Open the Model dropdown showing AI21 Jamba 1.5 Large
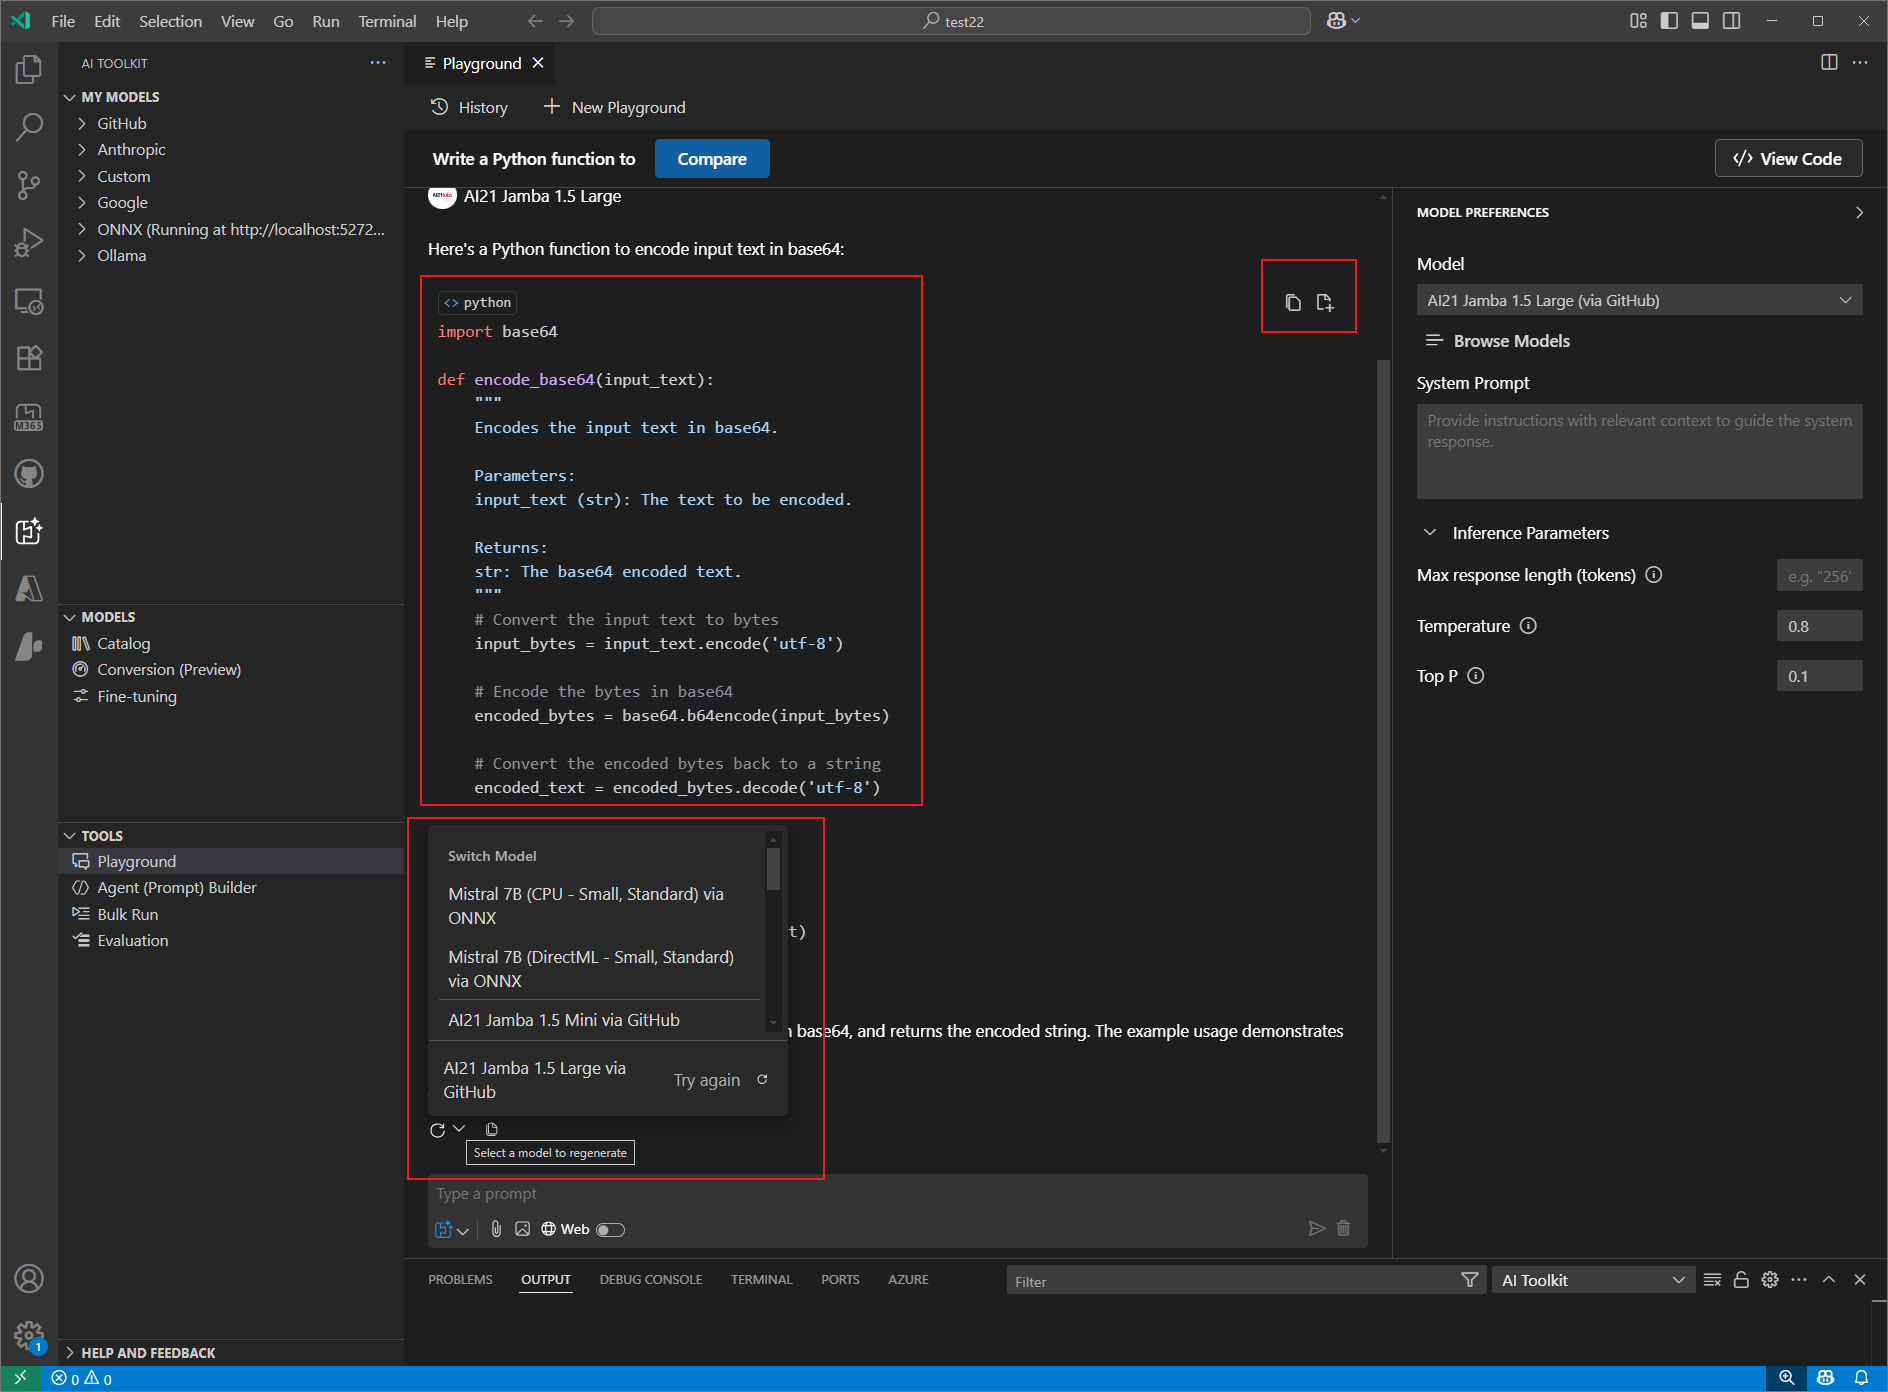This screenshot has width=1888, height=1392. coord(1638,299)
